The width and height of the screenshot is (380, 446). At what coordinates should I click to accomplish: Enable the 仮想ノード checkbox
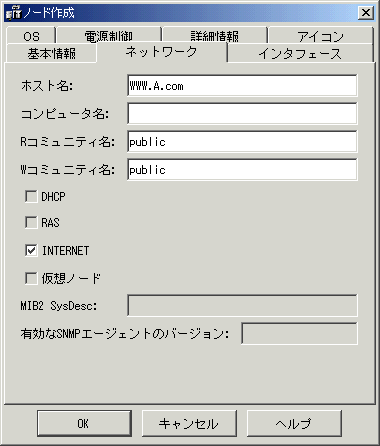click(x=31, y=278)
